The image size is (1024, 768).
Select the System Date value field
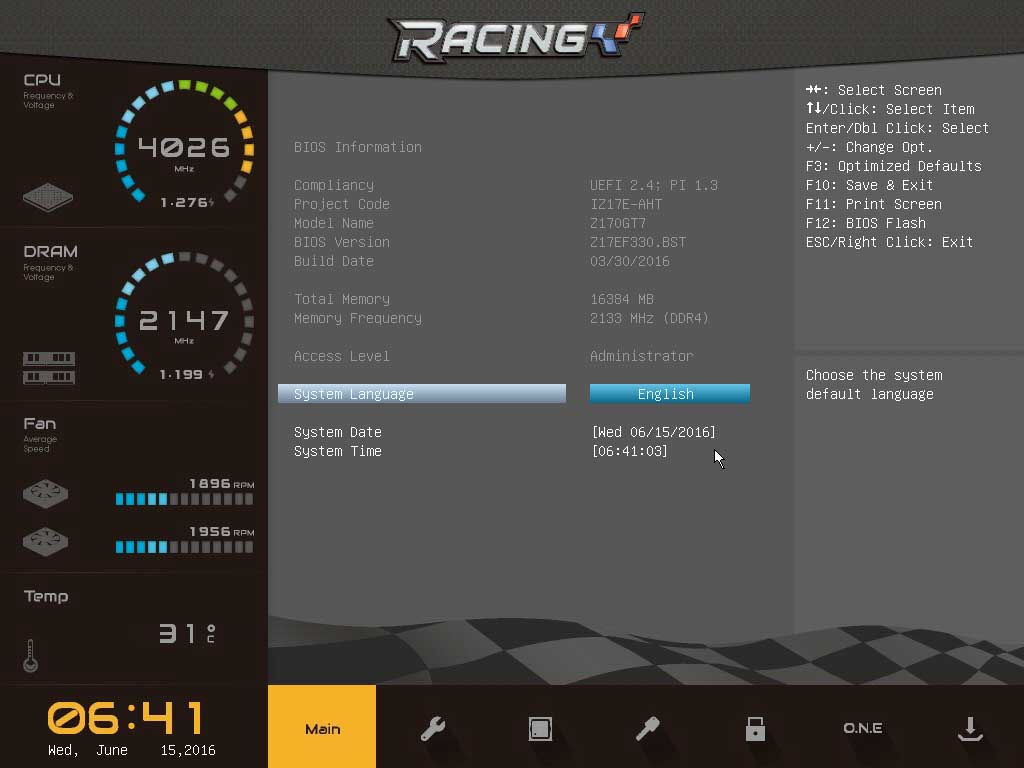pos(654,432)
